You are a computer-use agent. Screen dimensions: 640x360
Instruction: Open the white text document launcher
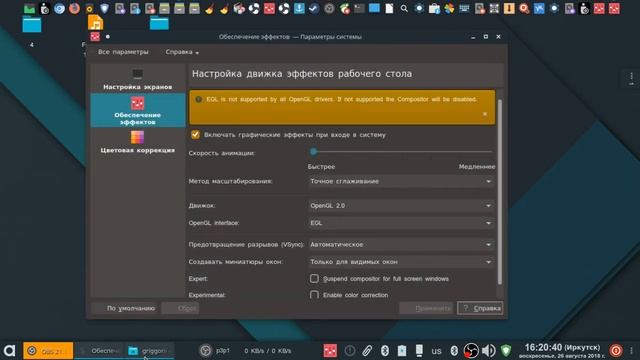pos(389,8)
